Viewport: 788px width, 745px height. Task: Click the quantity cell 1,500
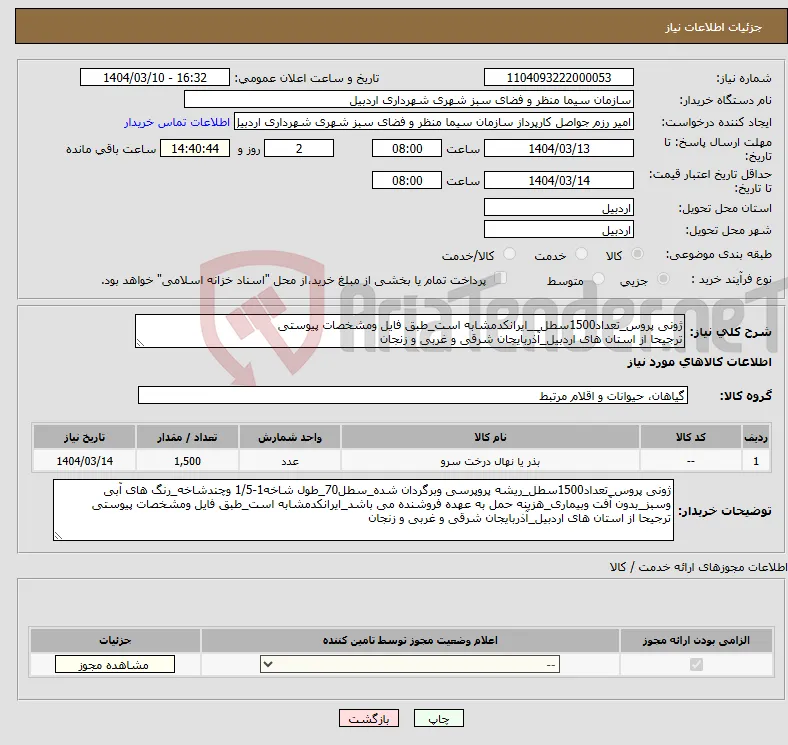pyautogui.click(x=187, y=461)
